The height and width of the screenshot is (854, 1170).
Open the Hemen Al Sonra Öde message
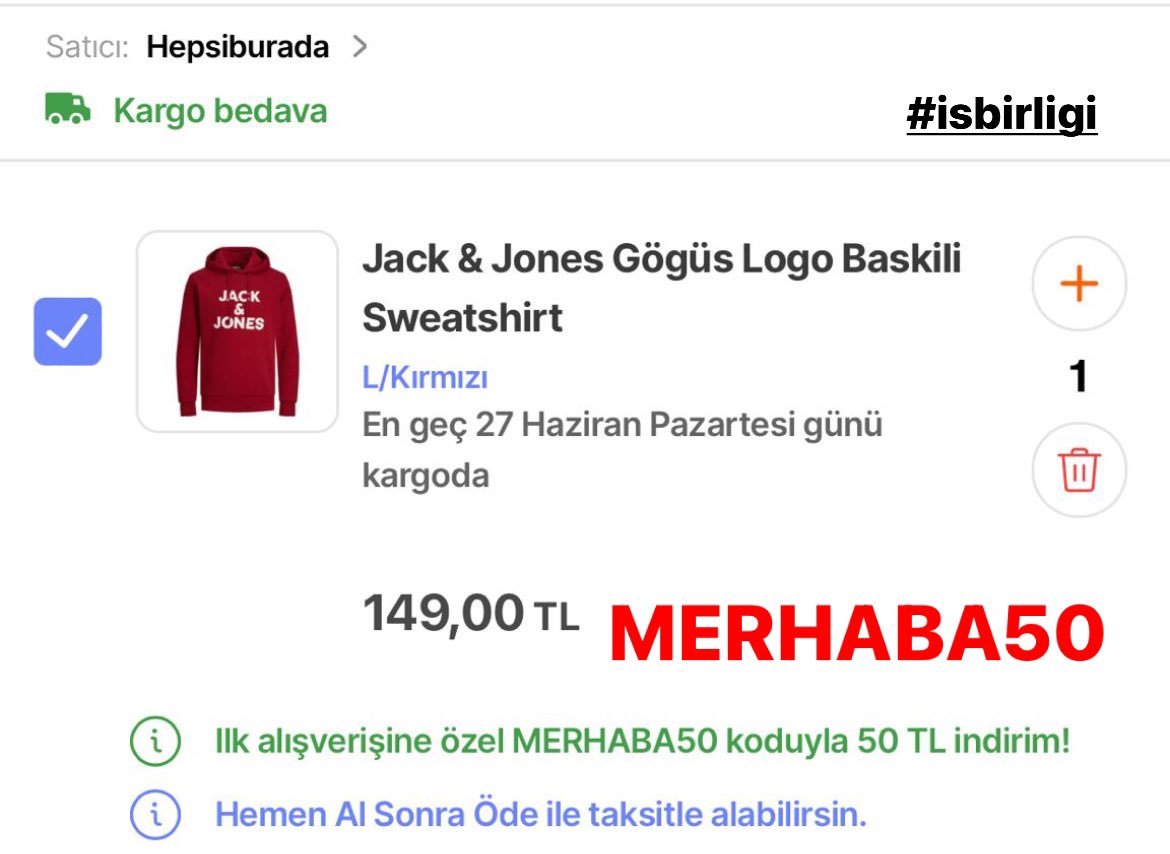[541, 814]
